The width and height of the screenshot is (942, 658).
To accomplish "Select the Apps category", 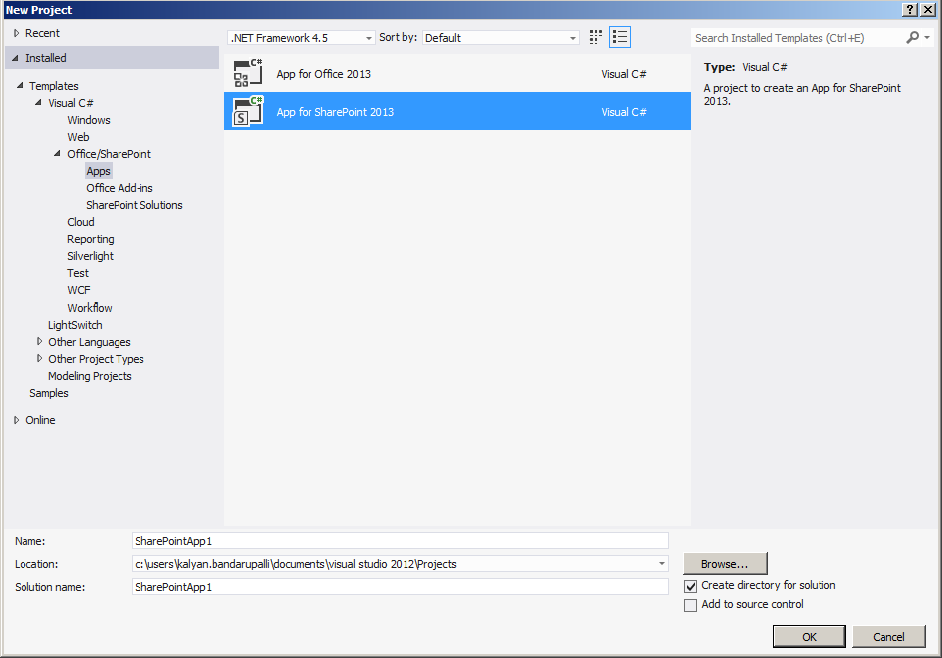I will pyautogui.click(x=99, y=171).
